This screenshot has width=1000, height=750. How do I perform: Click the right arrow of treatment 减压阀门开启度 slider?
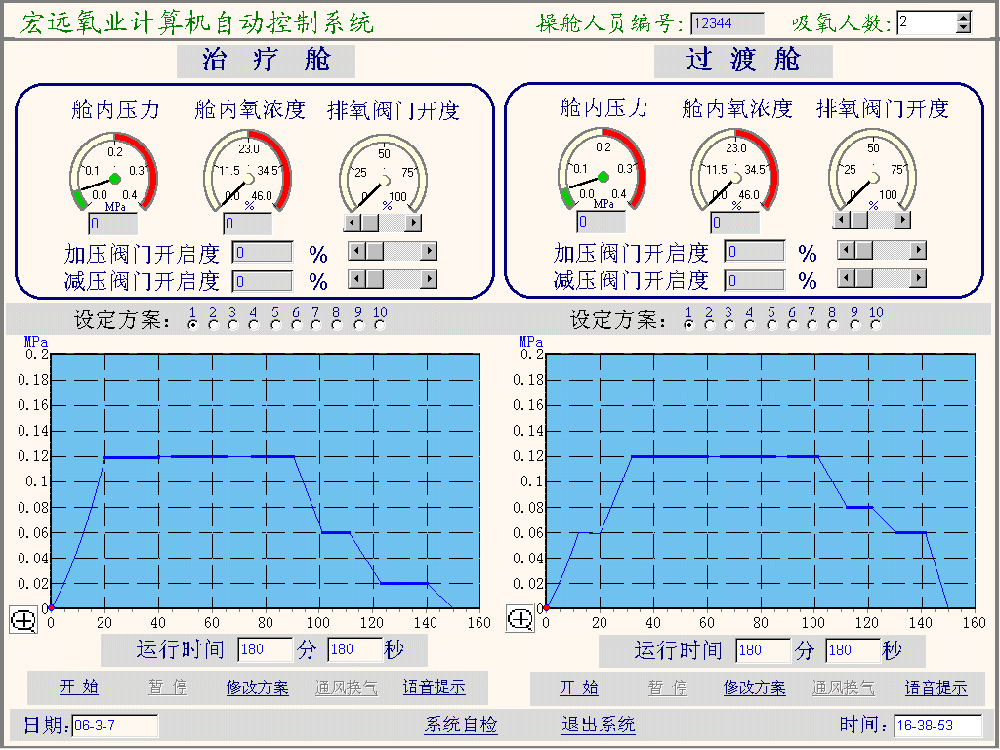[x=430, y=278]
